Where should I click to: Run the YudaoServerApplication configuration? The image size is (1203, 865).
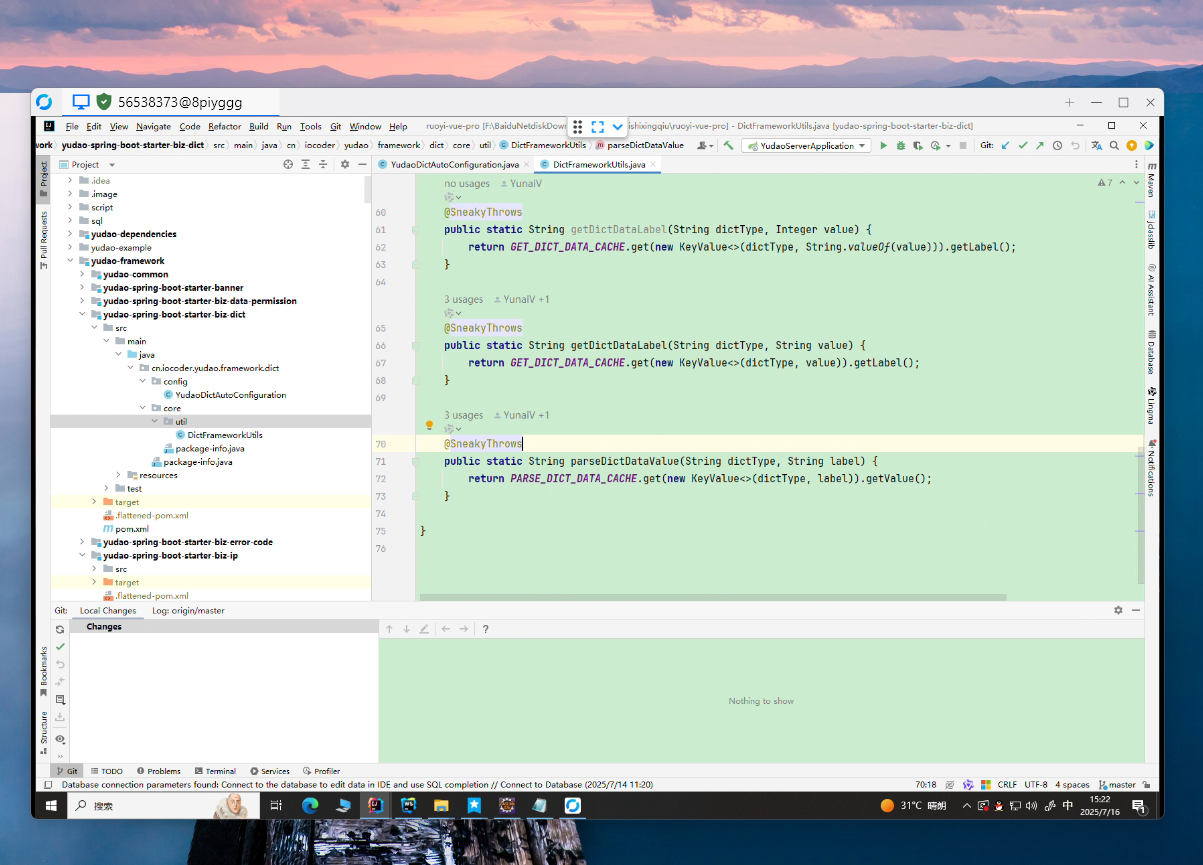point(883,146)
